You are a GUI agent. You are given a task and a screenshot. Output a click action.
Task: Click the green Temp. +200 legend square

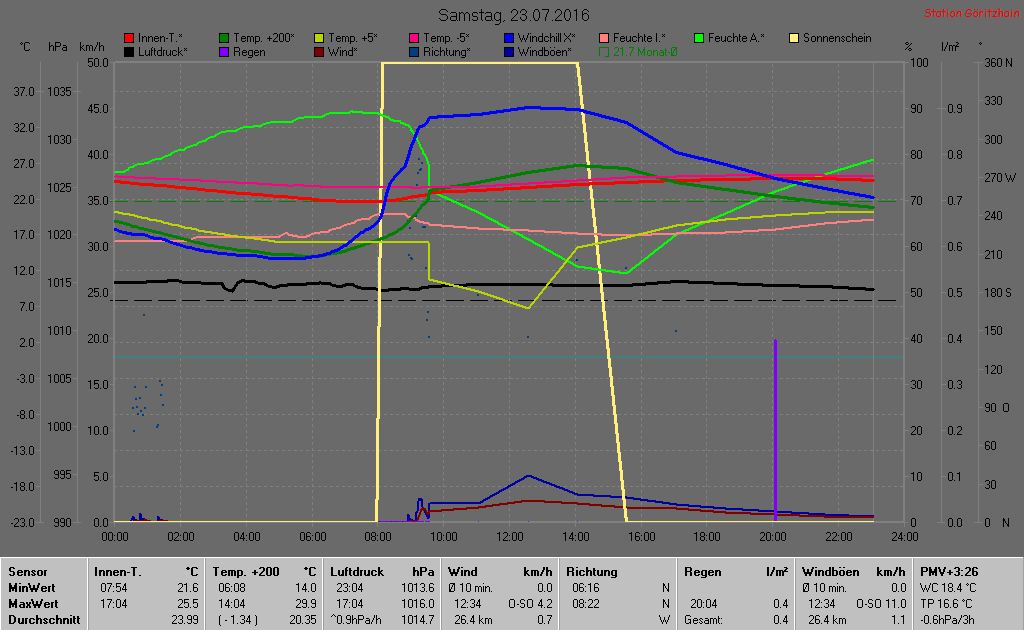(x=224, y=38)
